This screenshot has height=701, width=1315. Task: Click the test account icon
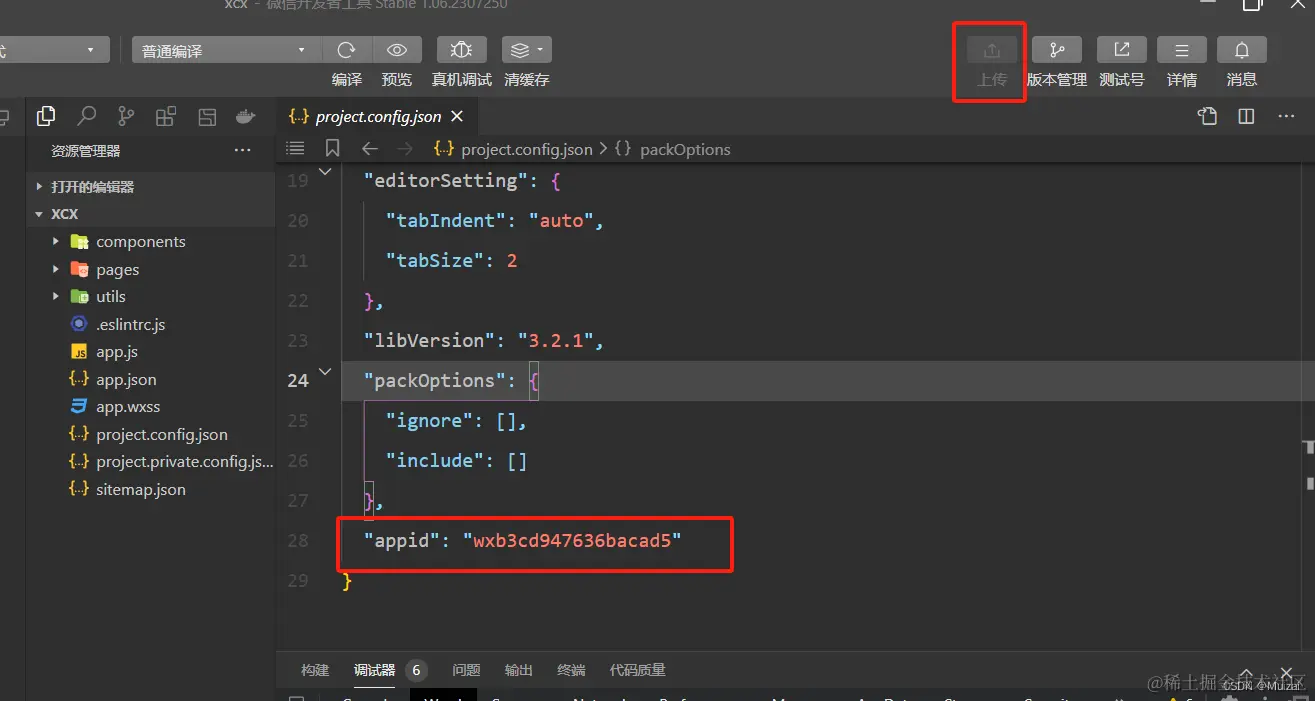[x=1122, y=50]
